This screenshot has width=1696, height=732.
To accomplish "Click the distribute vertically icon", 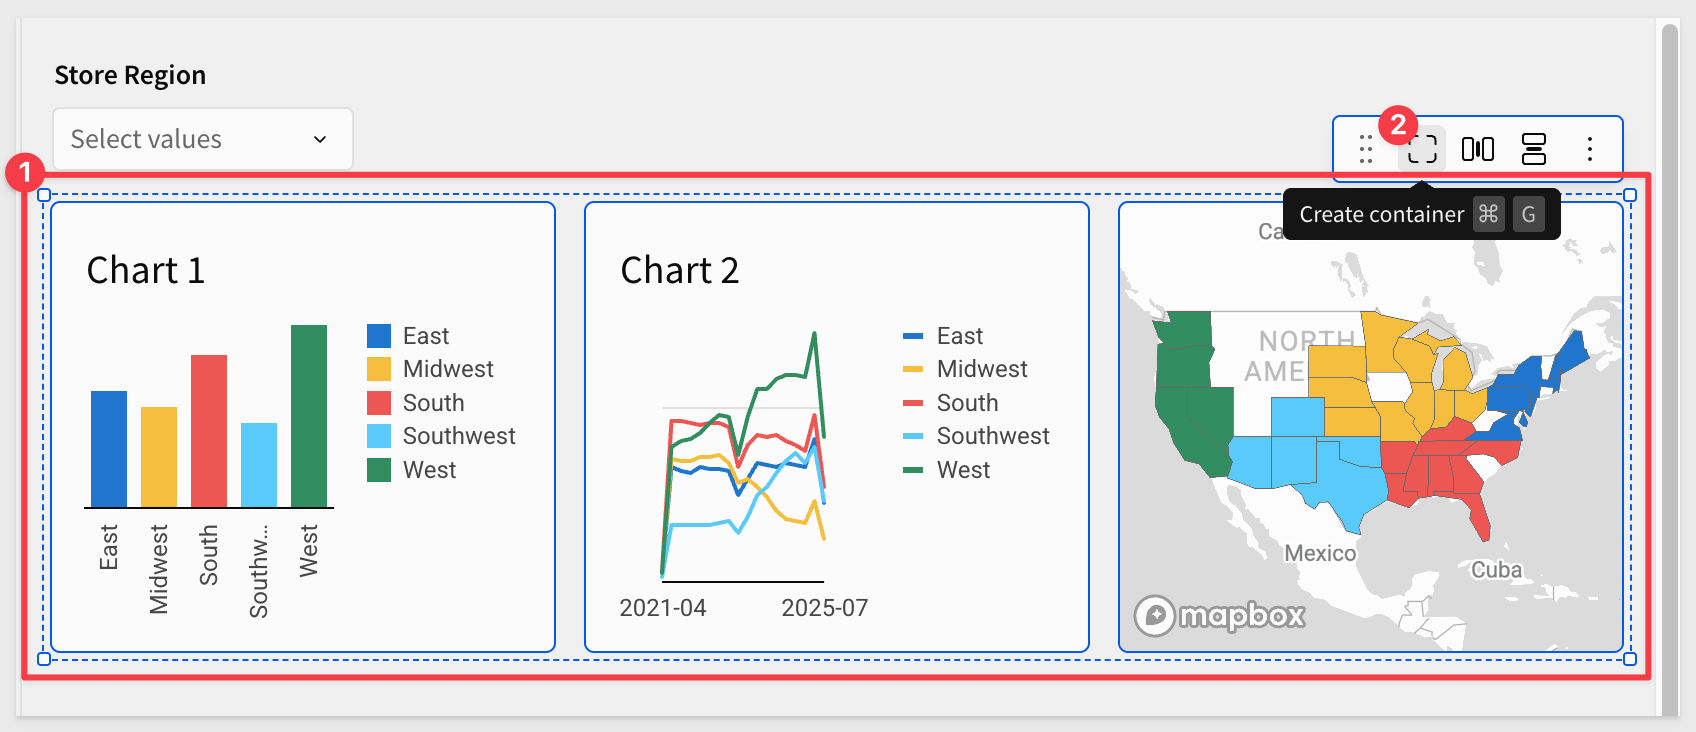I will [x=1534, y=149].
